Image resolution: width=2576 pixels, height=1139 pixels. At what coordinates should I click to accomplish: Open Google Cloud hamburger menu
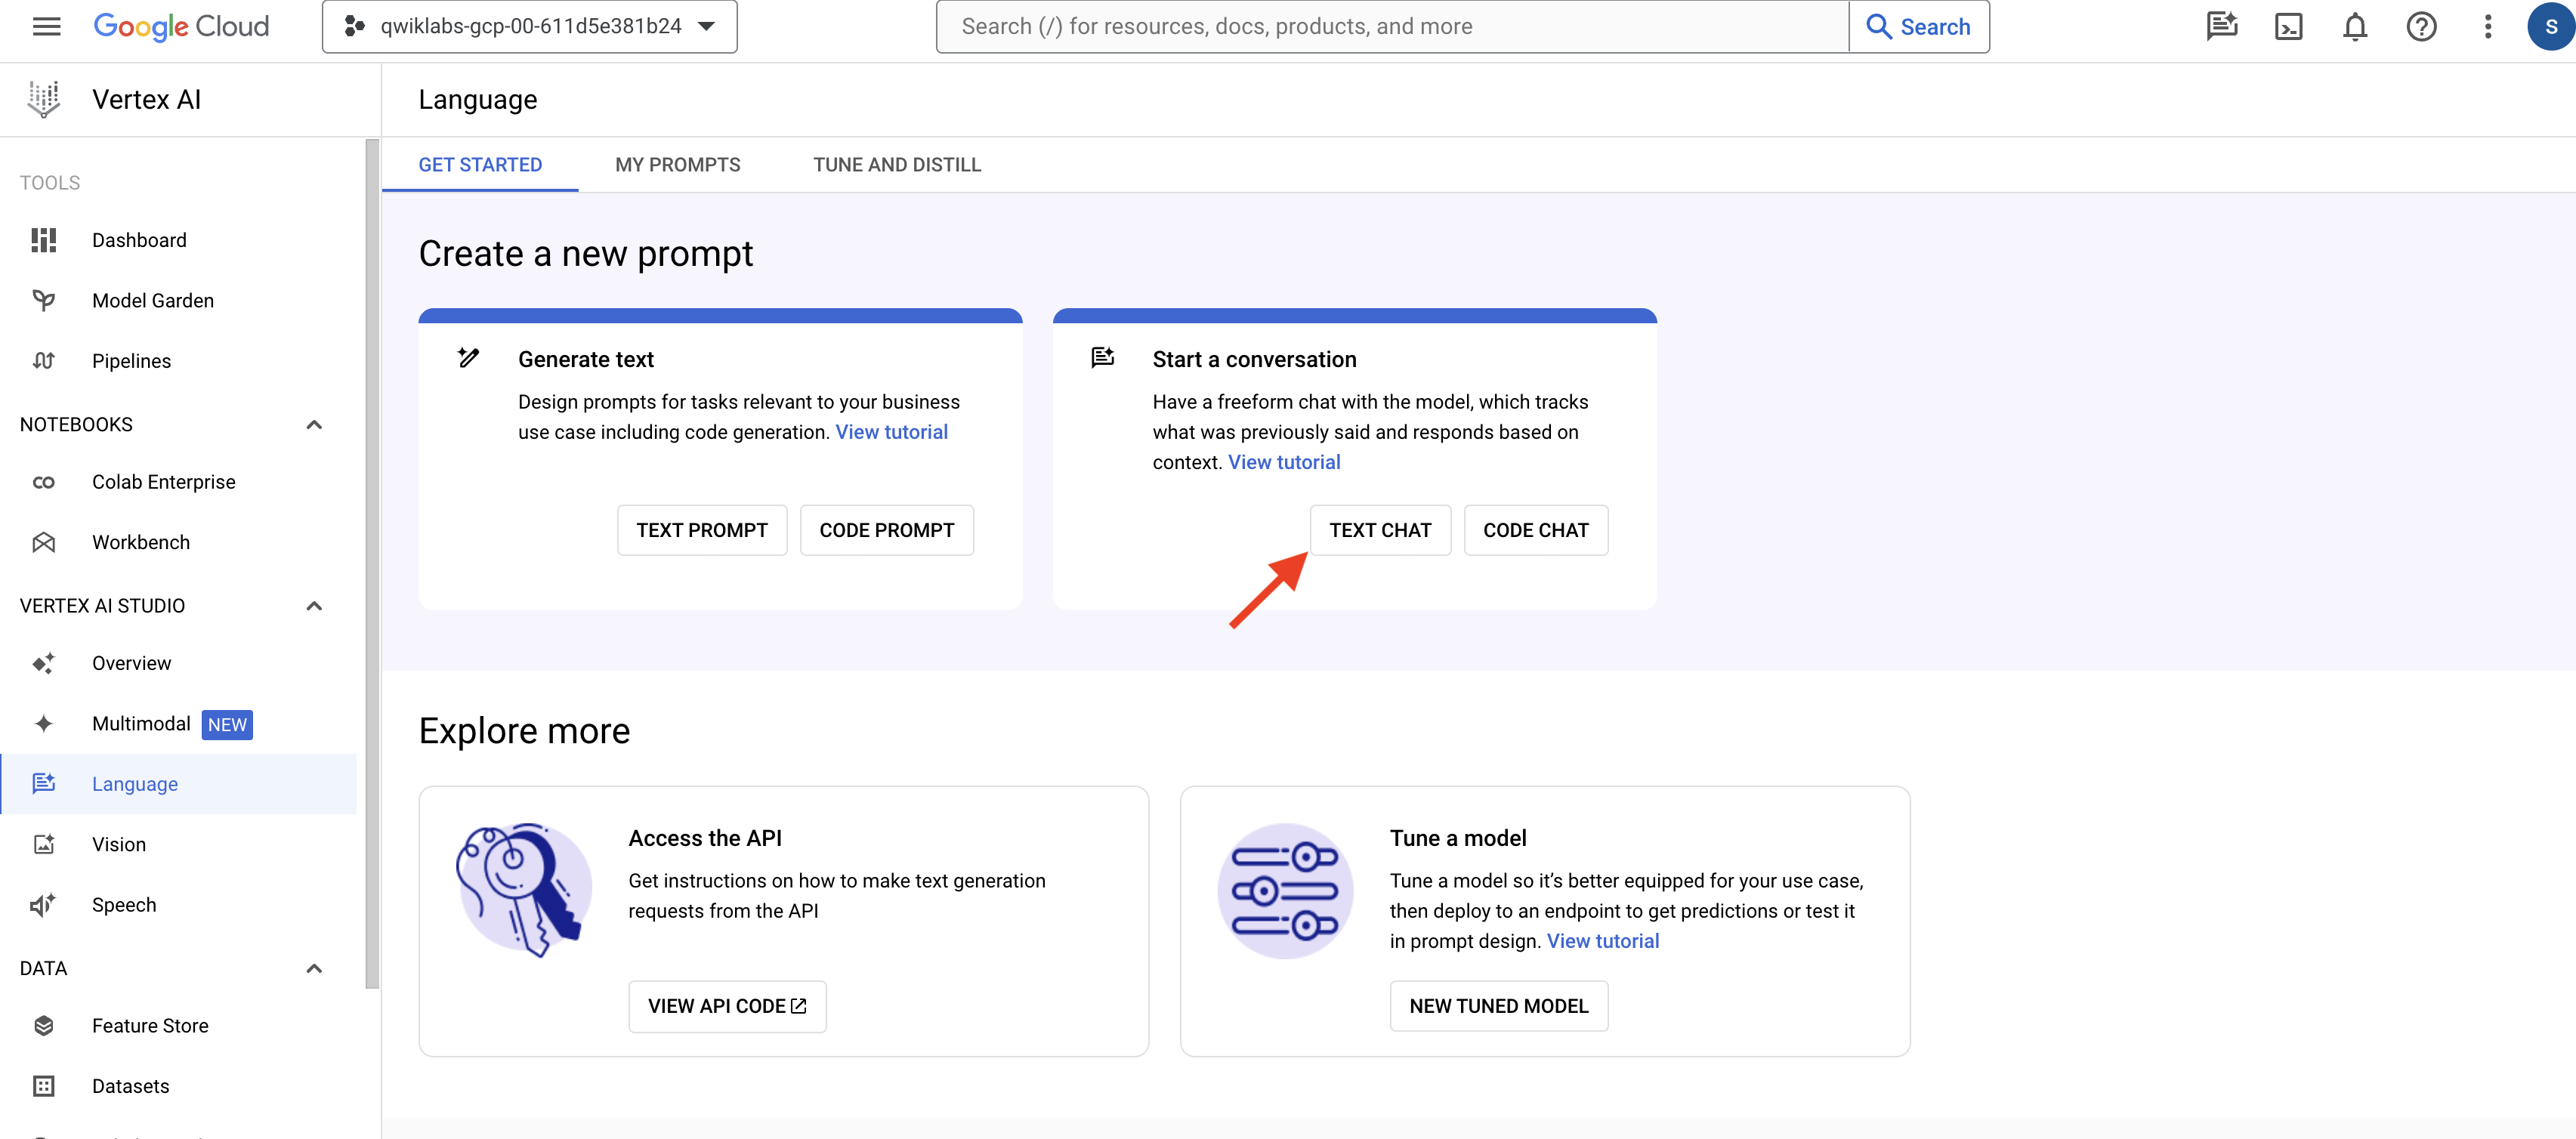click(48, 26)
